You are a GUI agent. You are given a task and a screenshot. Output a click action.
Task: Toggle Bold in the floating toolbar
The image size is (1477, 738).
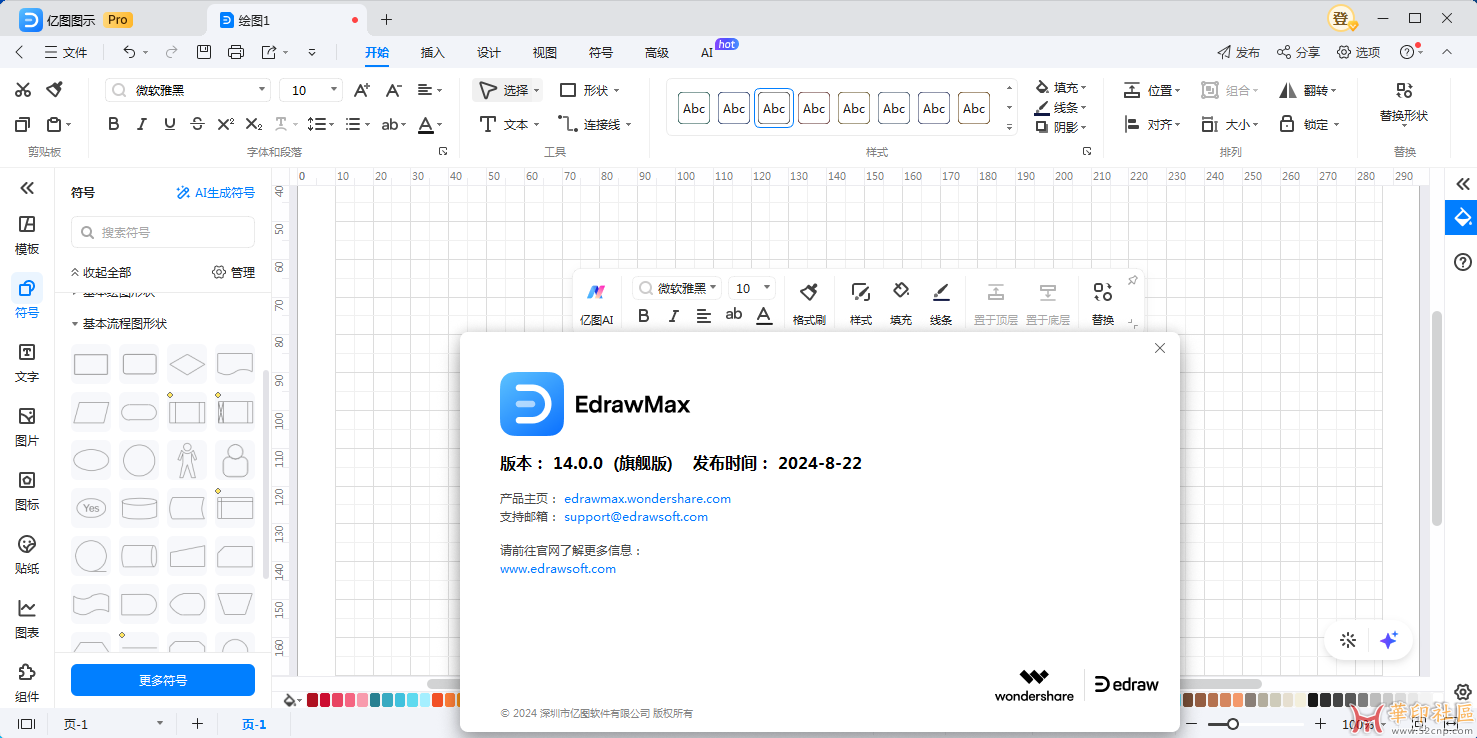pyautogui.click(x=644, y=316)
